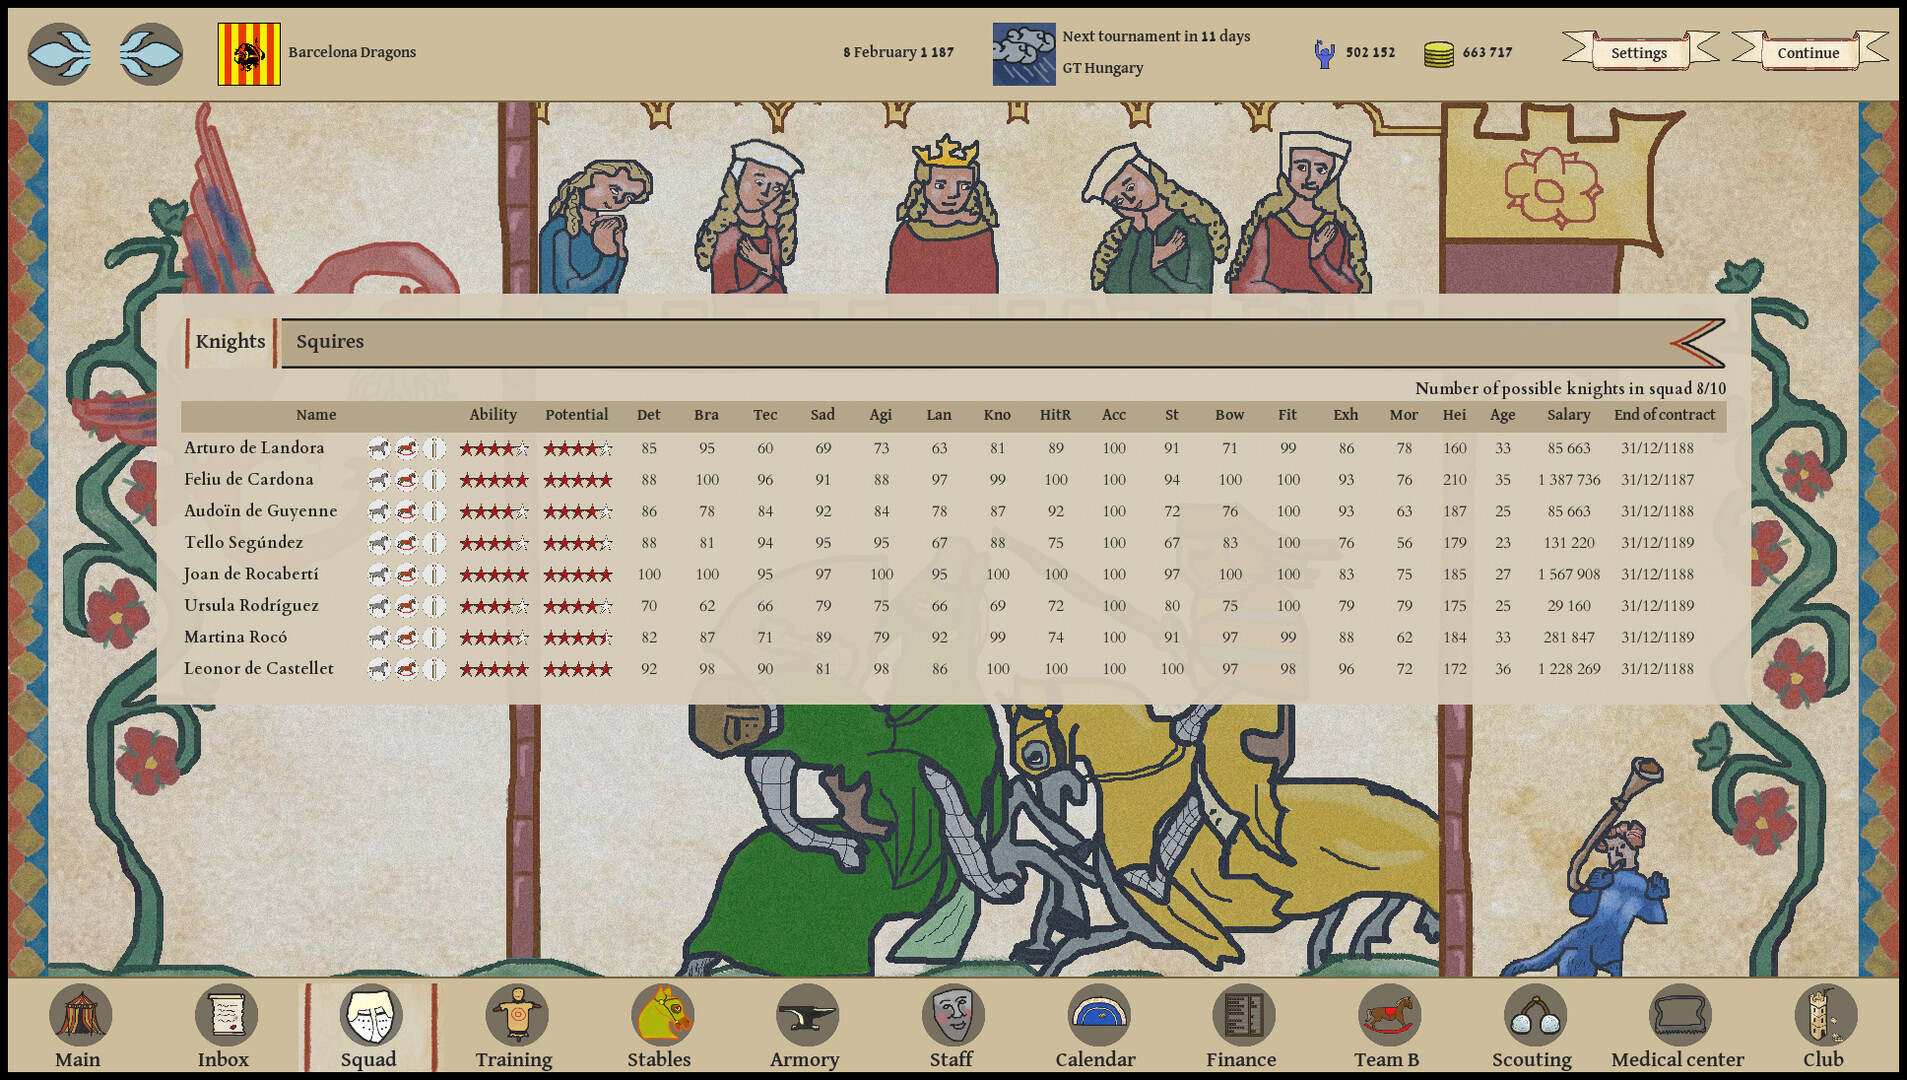
Task: Select the Knights tab
Action: point(229,341)
